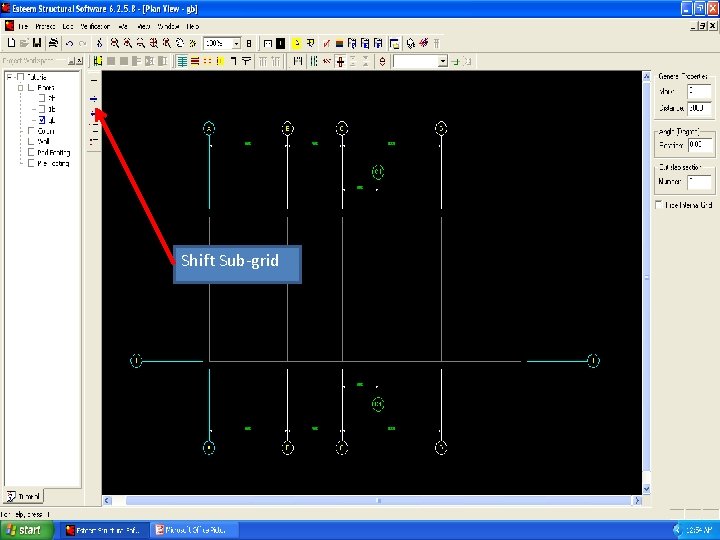Click the Windows start button
Screen dimensions: 720x540
pos(27,530)
